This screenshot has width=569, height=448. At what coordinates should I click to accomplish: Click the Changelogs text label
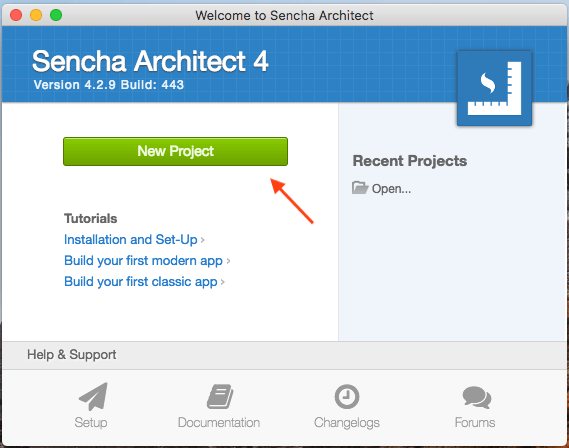tap(347, 423)
